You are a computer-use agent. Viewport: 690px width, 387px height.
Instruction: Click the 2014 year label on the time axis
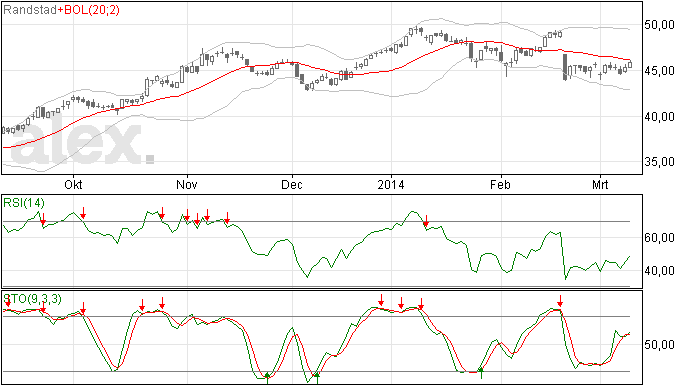391,184
